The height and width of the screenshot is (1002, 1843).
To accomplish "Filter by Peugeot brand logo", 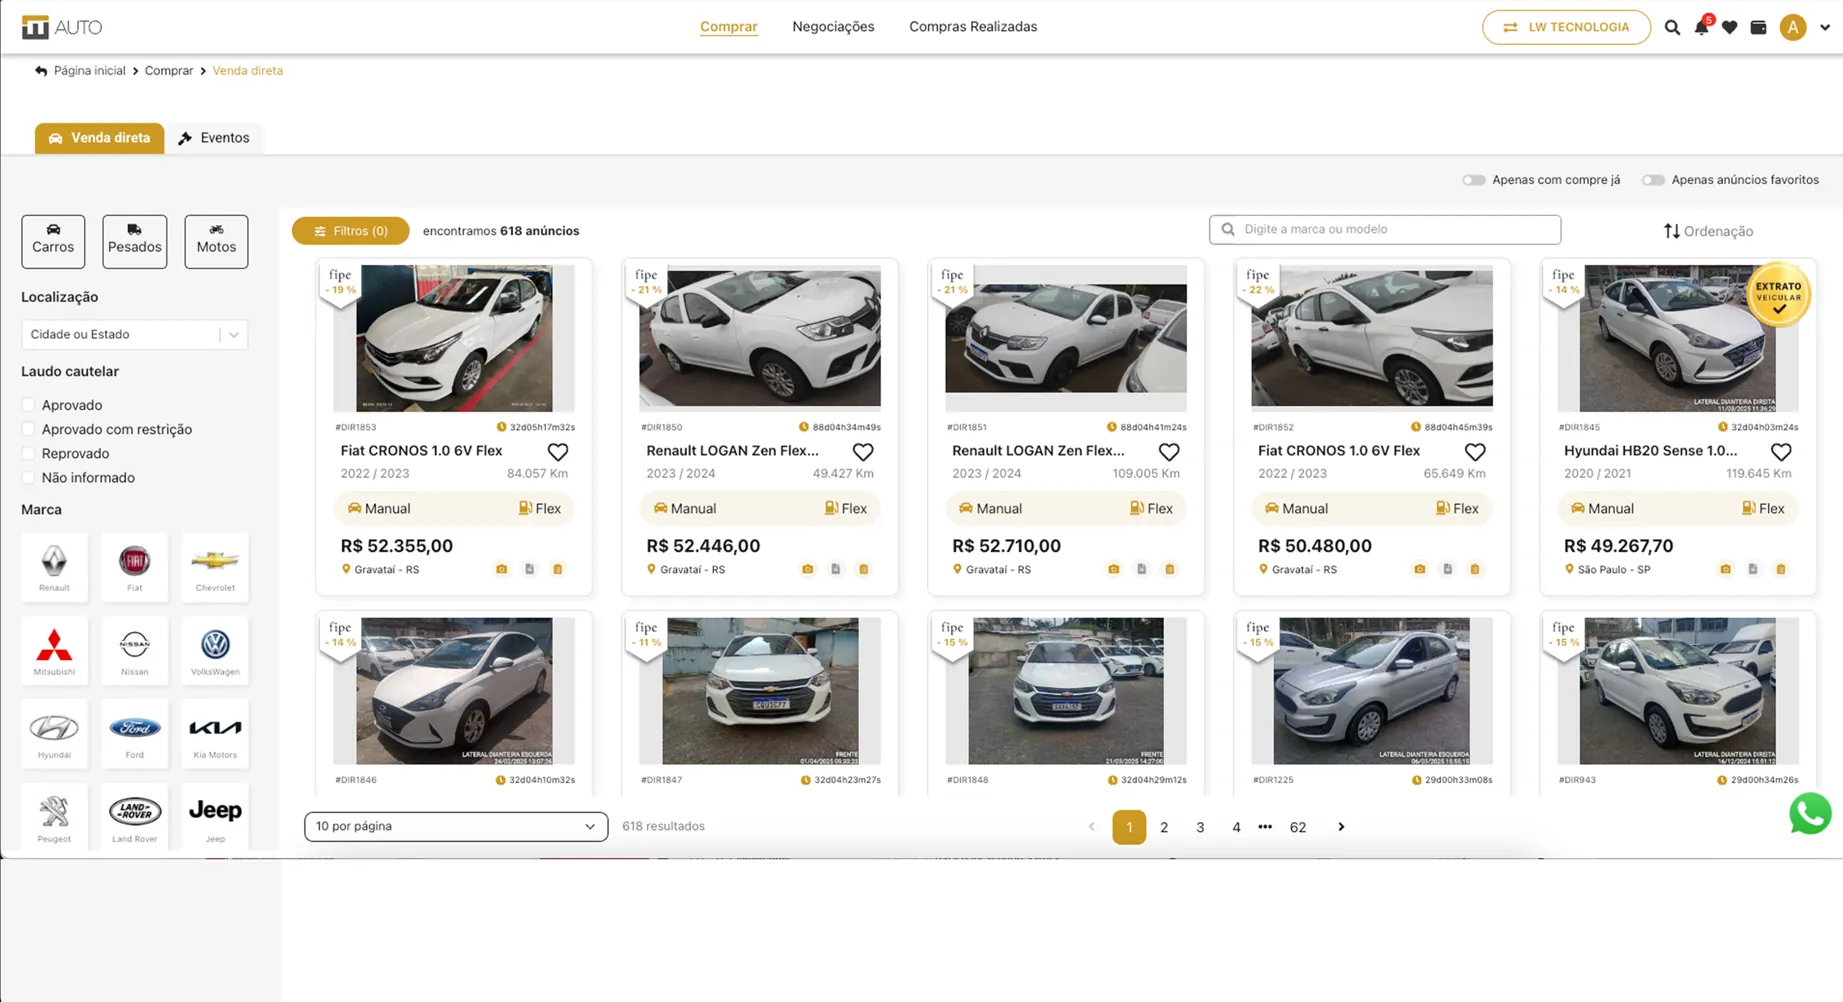I will click(54, 817).
